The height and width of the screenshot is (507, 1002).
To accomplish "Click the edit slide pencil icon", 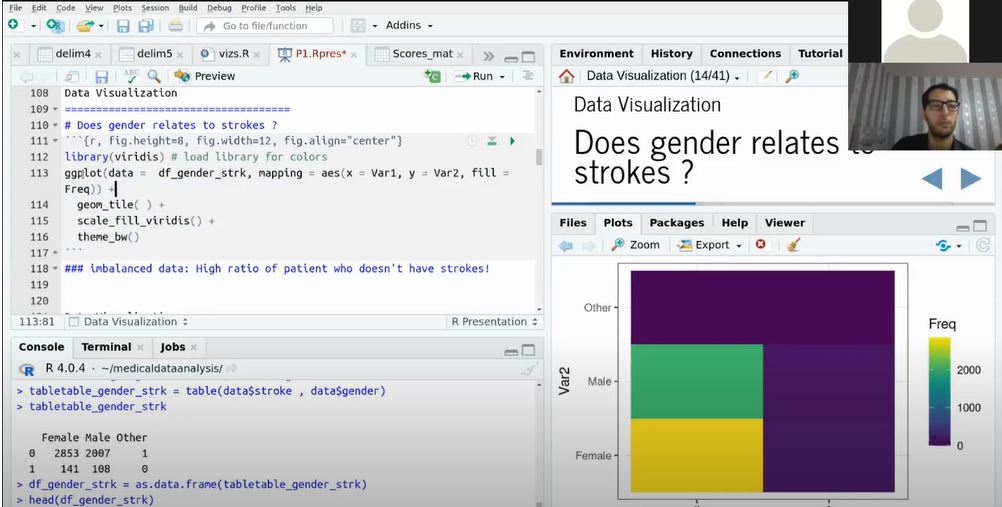I will point(764,76).
